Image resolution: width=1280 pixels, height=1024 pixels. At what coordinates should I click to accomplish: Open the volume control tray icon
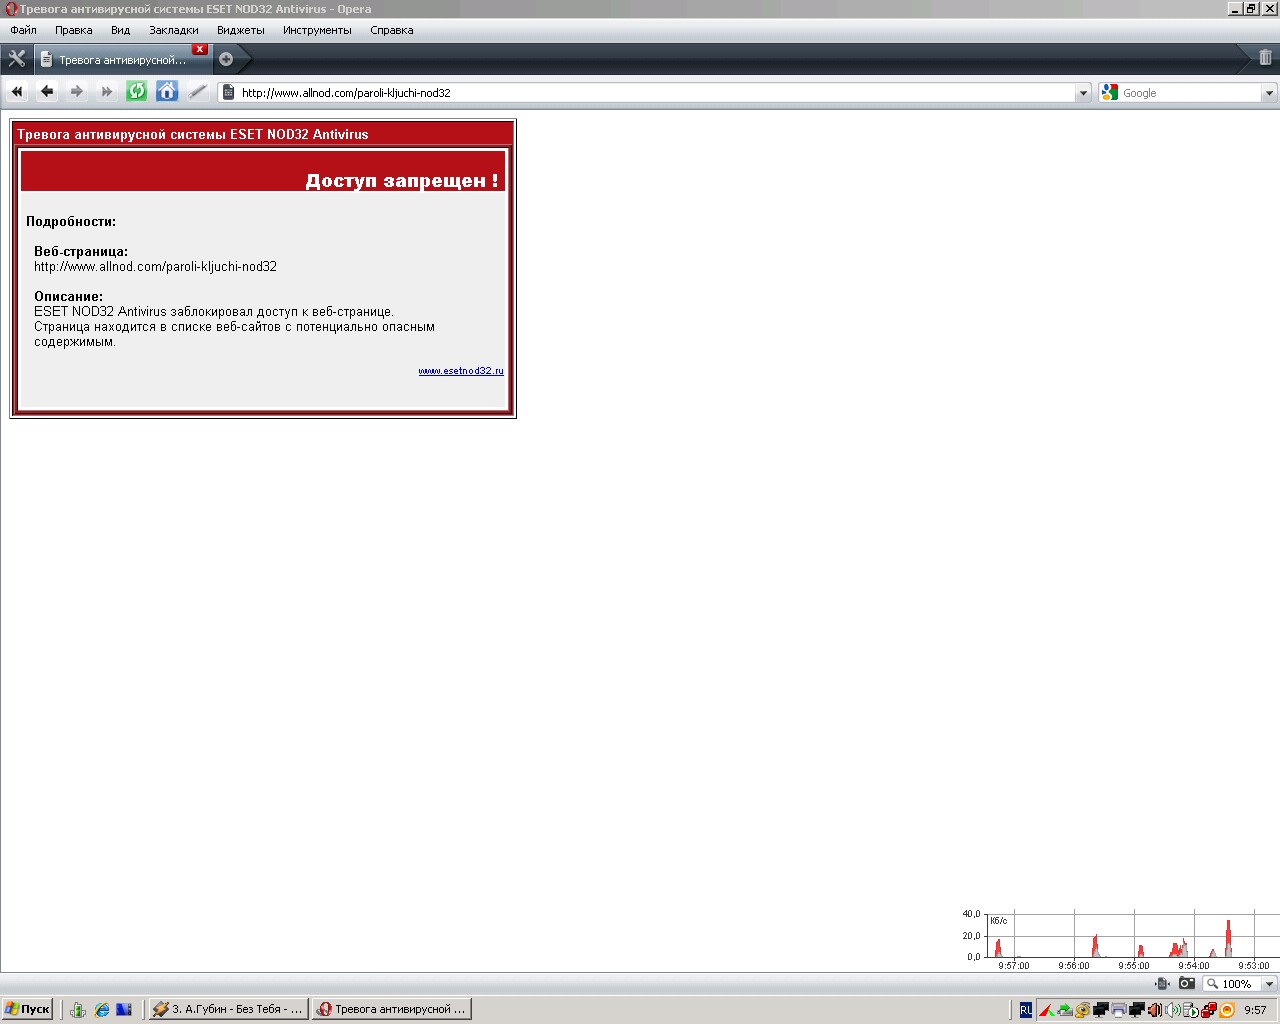[1173, 1010]
